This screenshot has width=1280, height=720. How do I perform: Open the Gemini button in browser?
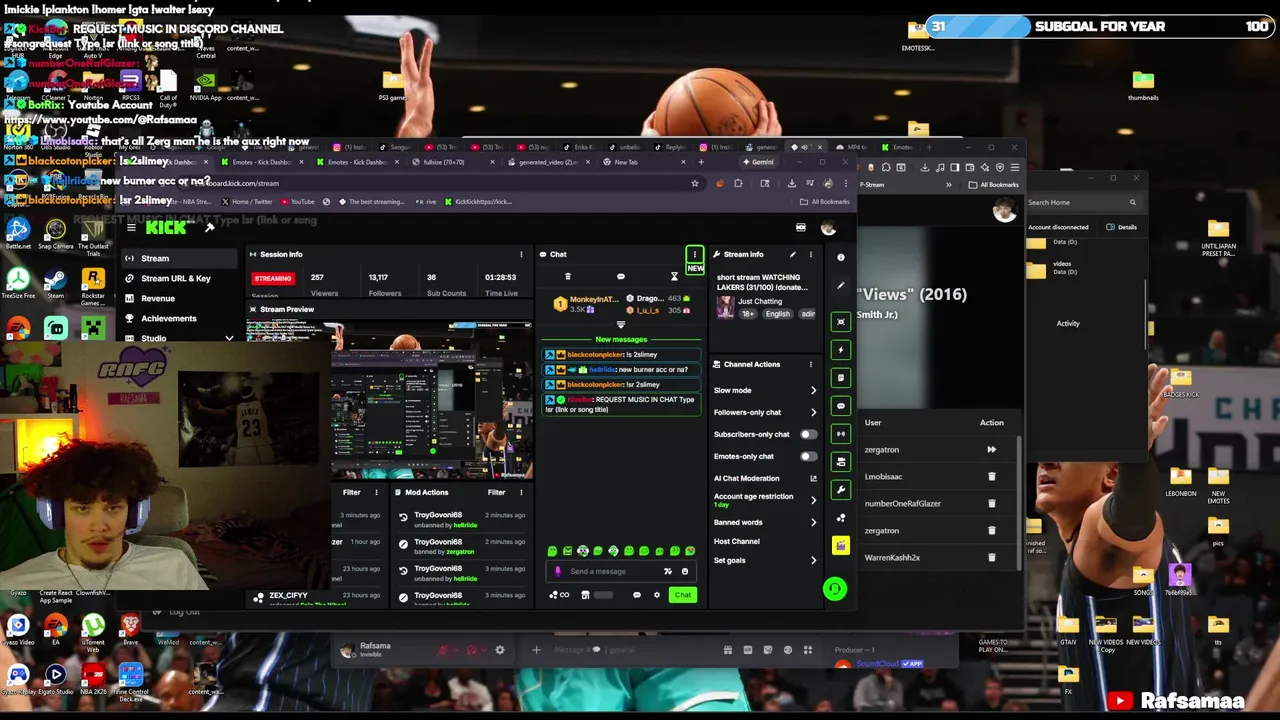pyautogui.click(x=759, y=162)
